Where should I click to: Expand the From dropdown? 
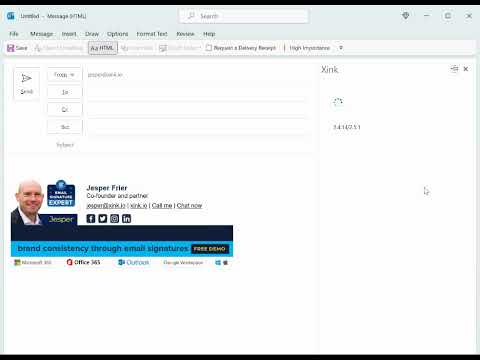pos(64,75)
